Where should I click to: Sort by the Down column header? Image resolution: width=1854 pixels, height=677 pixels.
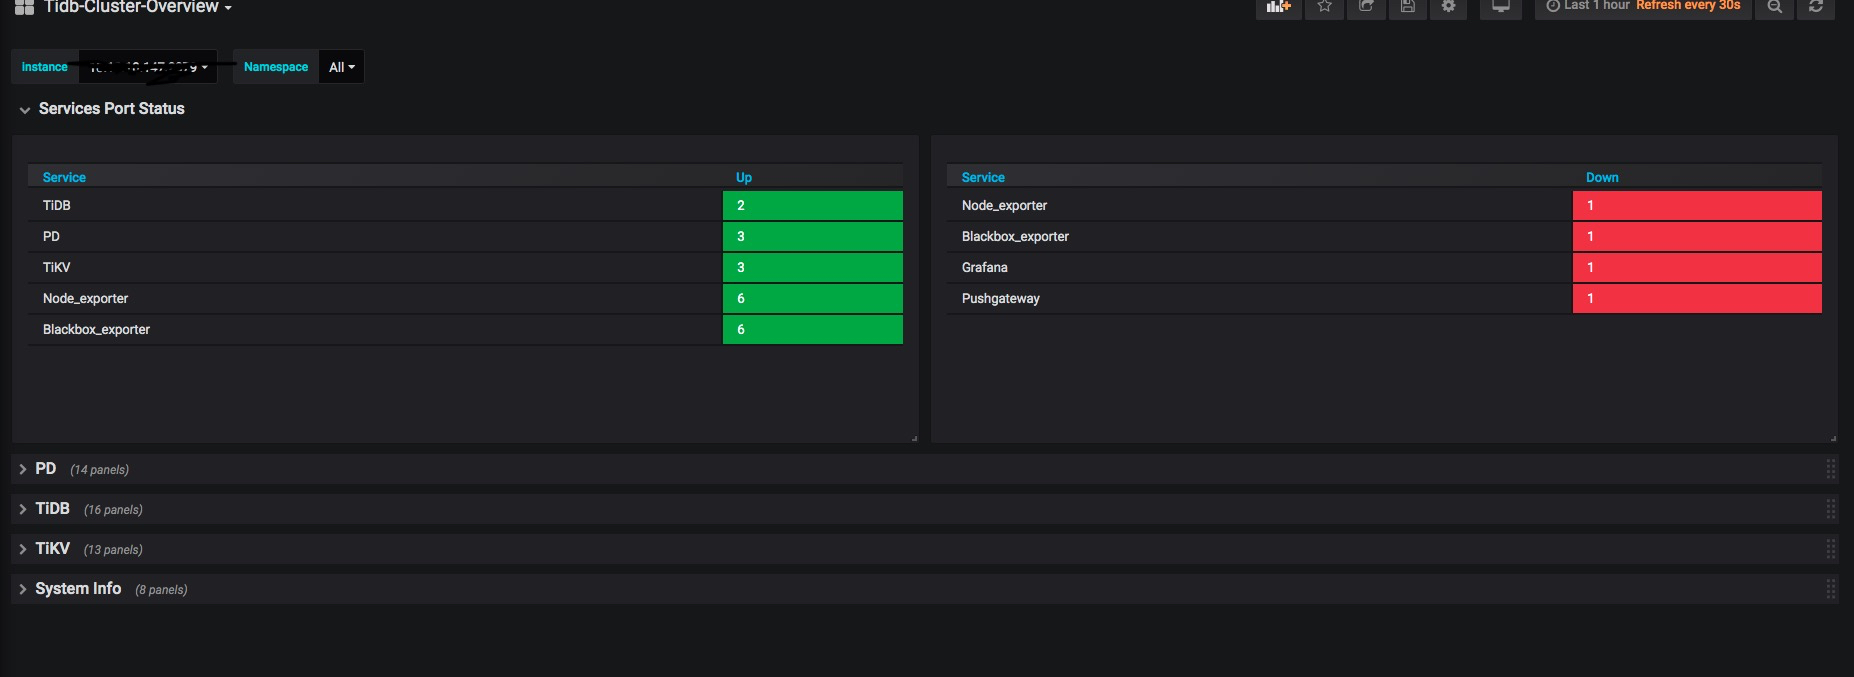point(1601,177)
